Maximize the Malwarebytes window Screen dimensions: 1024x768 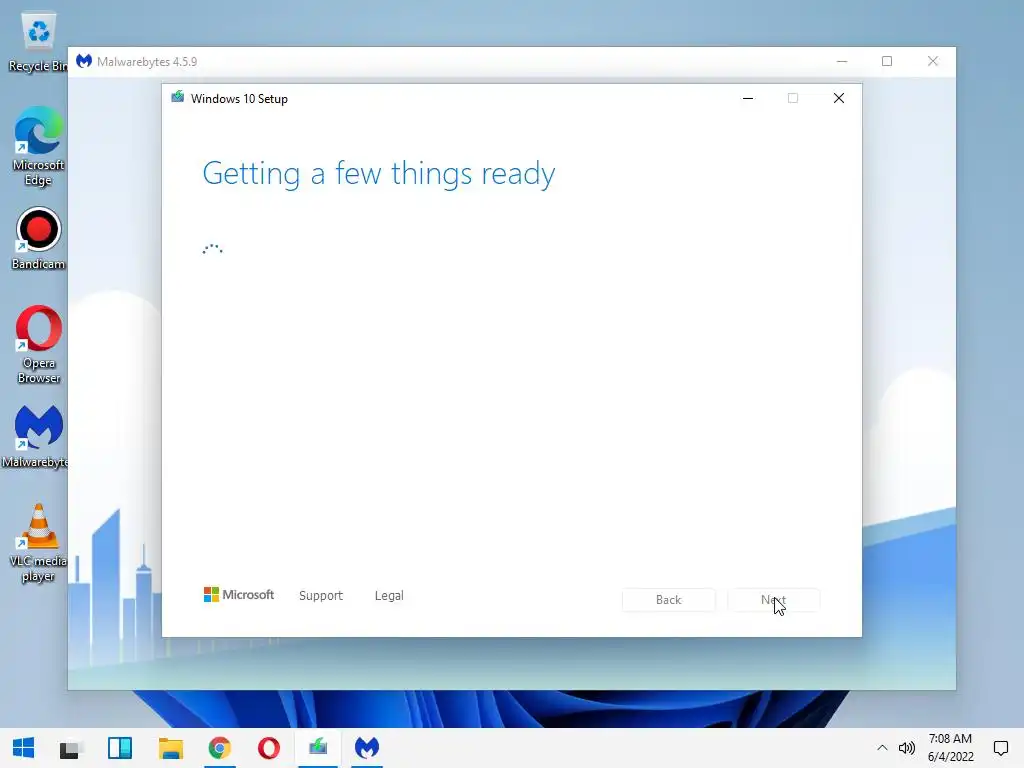(887, 61)
